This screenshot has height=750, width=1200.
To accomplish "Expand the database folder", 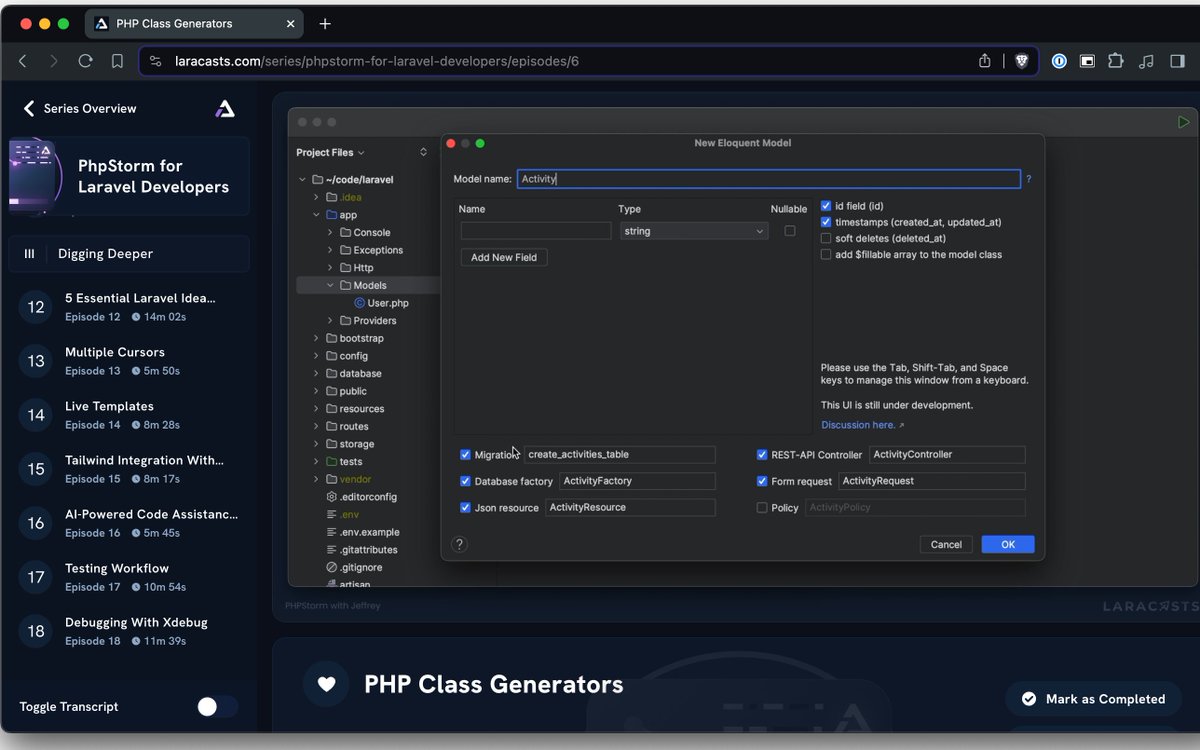I will (316, 373).
